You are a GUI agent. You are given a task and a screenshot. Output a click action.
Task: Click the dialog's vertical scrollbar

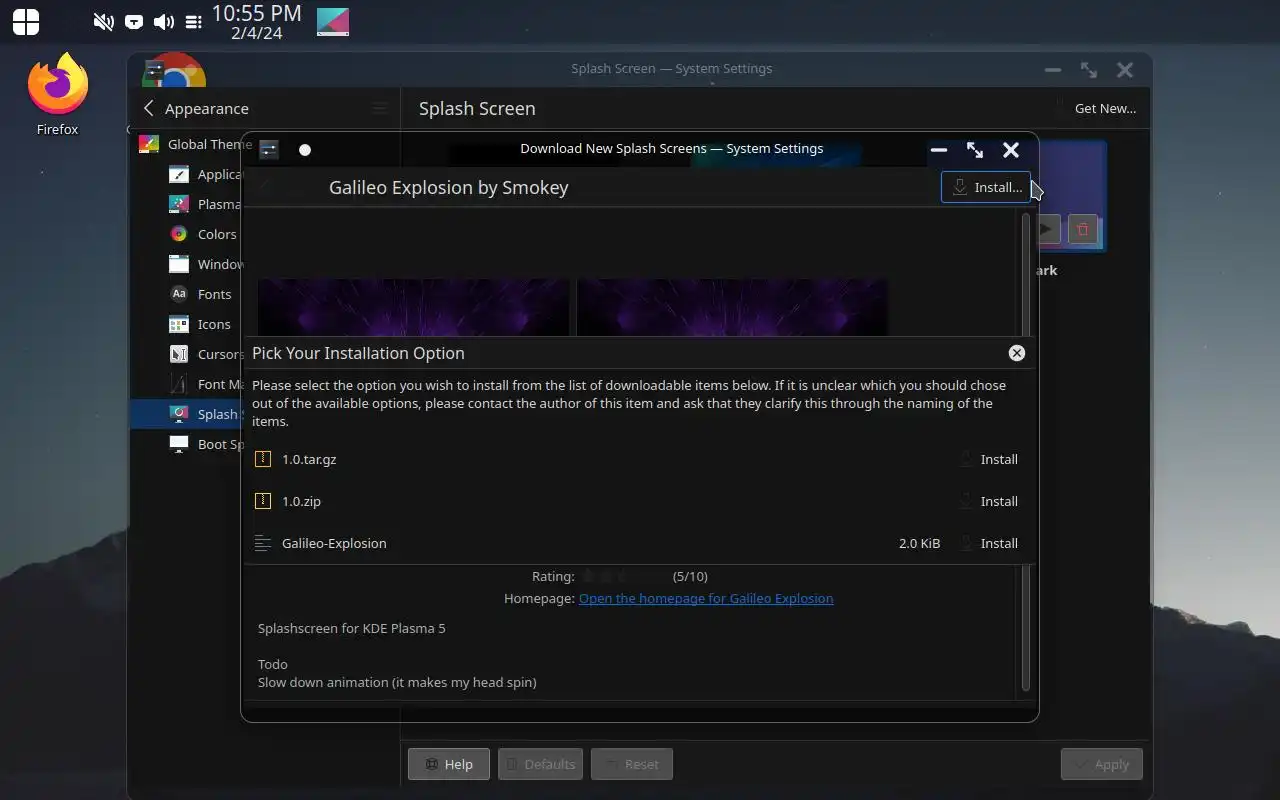1025,450
